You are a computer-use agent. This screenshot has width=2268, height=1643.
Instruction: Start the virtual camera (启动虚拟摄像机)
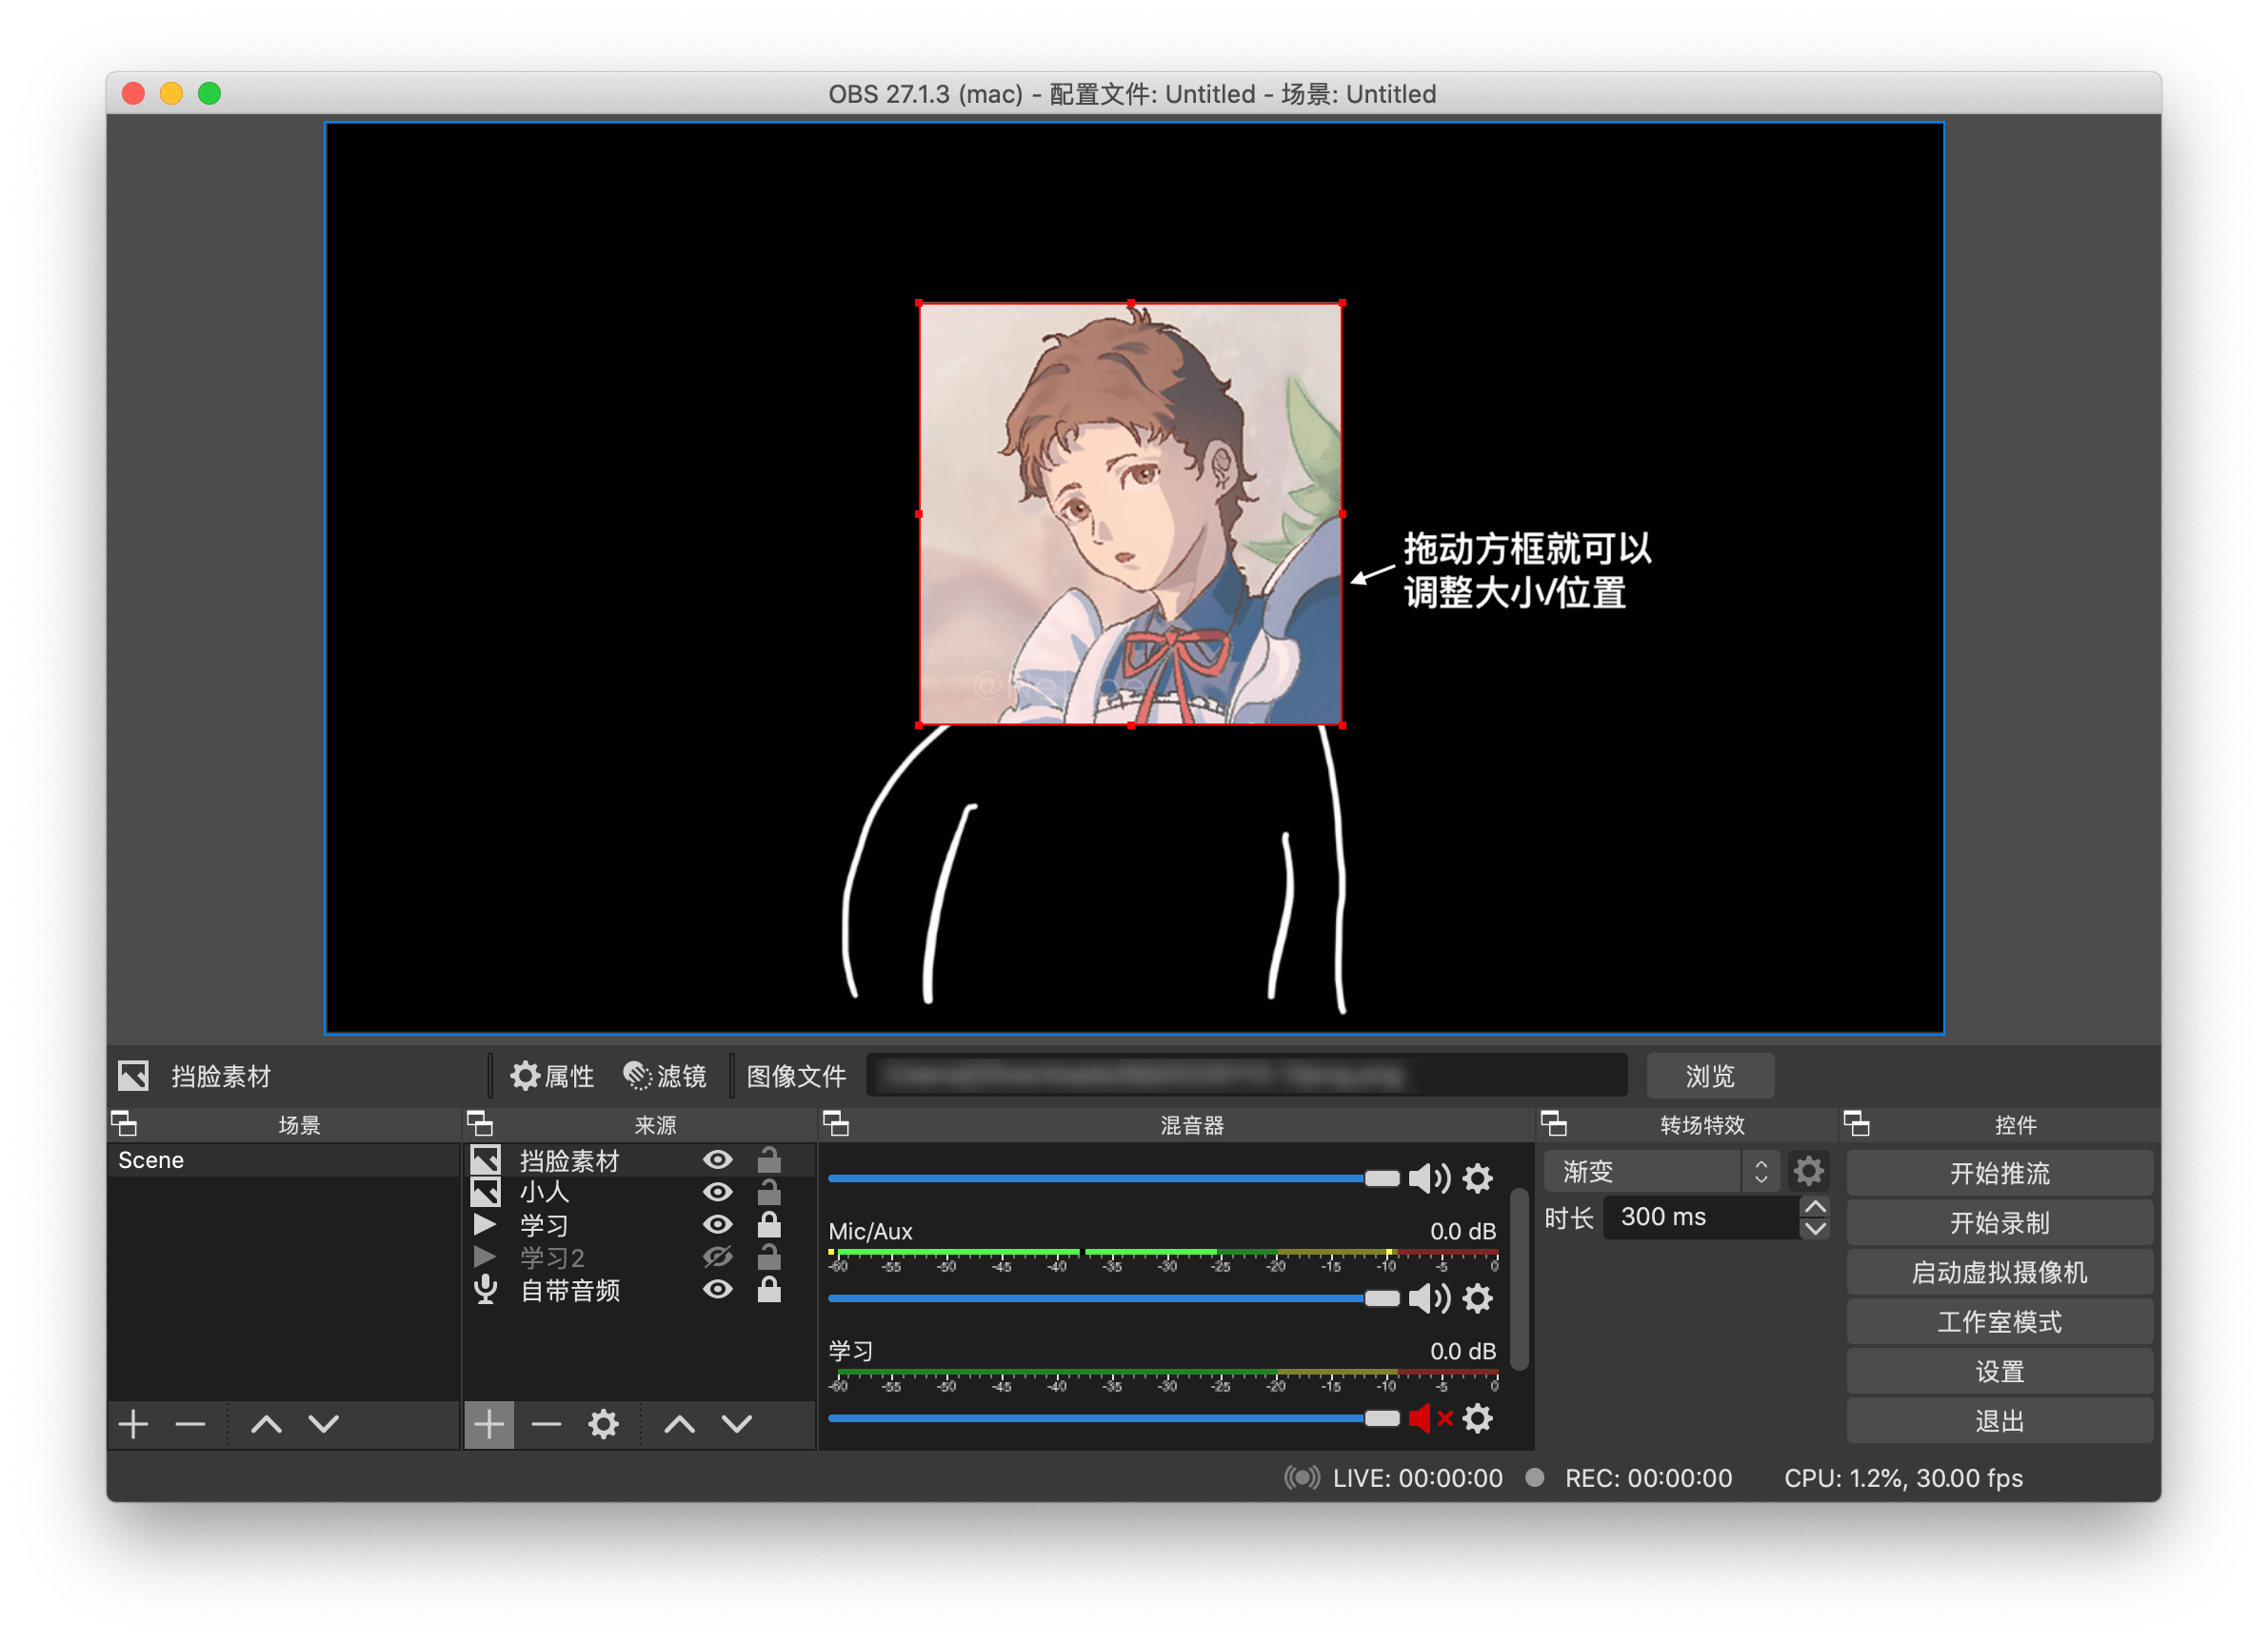(x=1999, y=1271)
